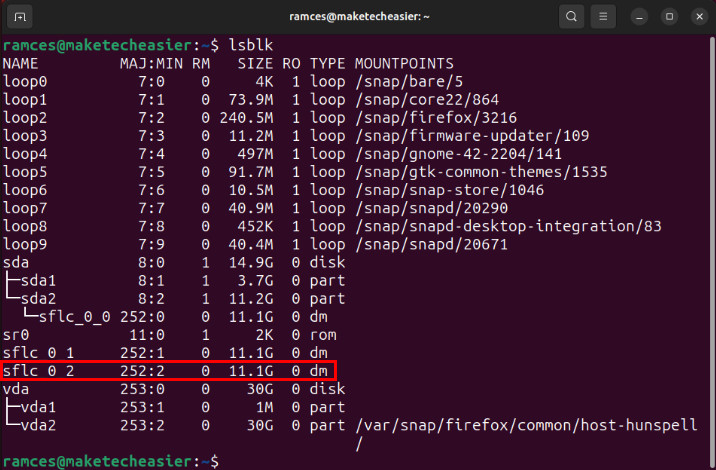Click the MAJ:MIN column header
The image size is (716, 470).
pyautogui.click(x=151, y=63)
